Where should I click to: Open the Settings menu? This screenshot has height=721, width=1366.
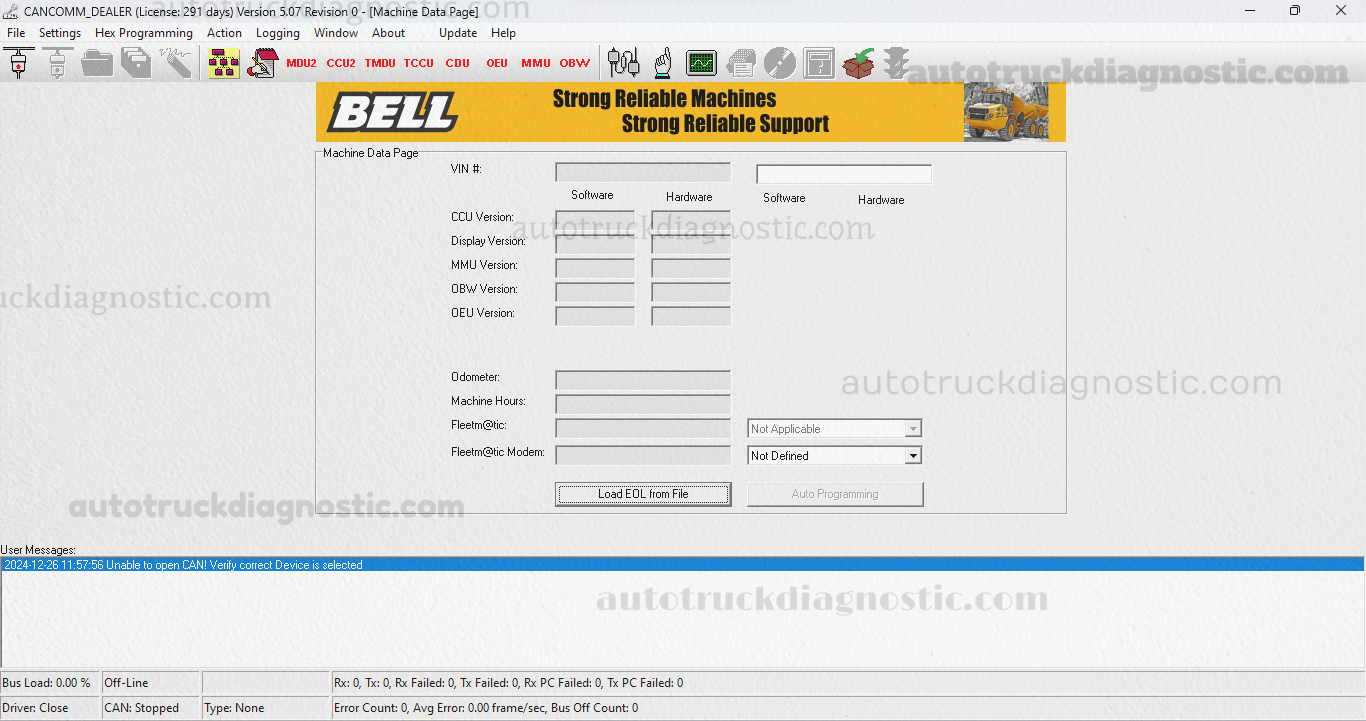tap(60, 33)
